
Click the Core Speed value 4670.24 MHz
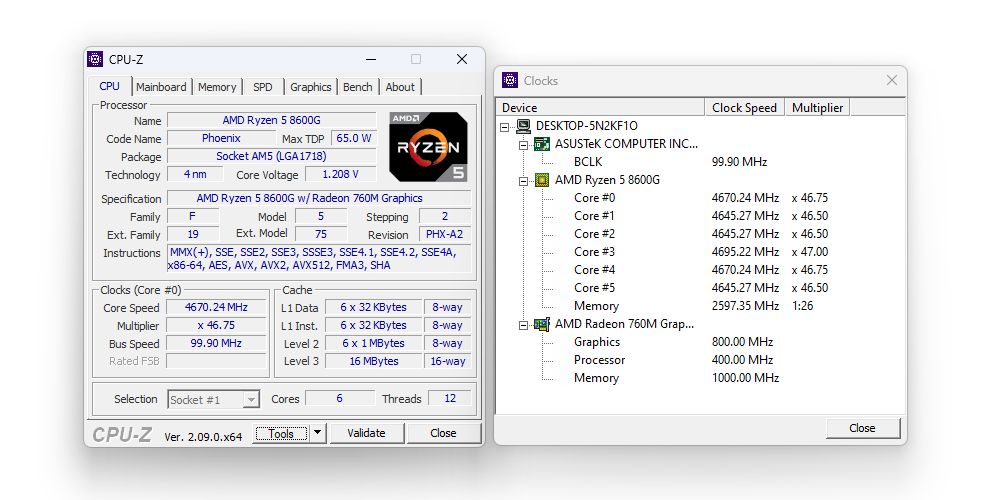[216, 307]
